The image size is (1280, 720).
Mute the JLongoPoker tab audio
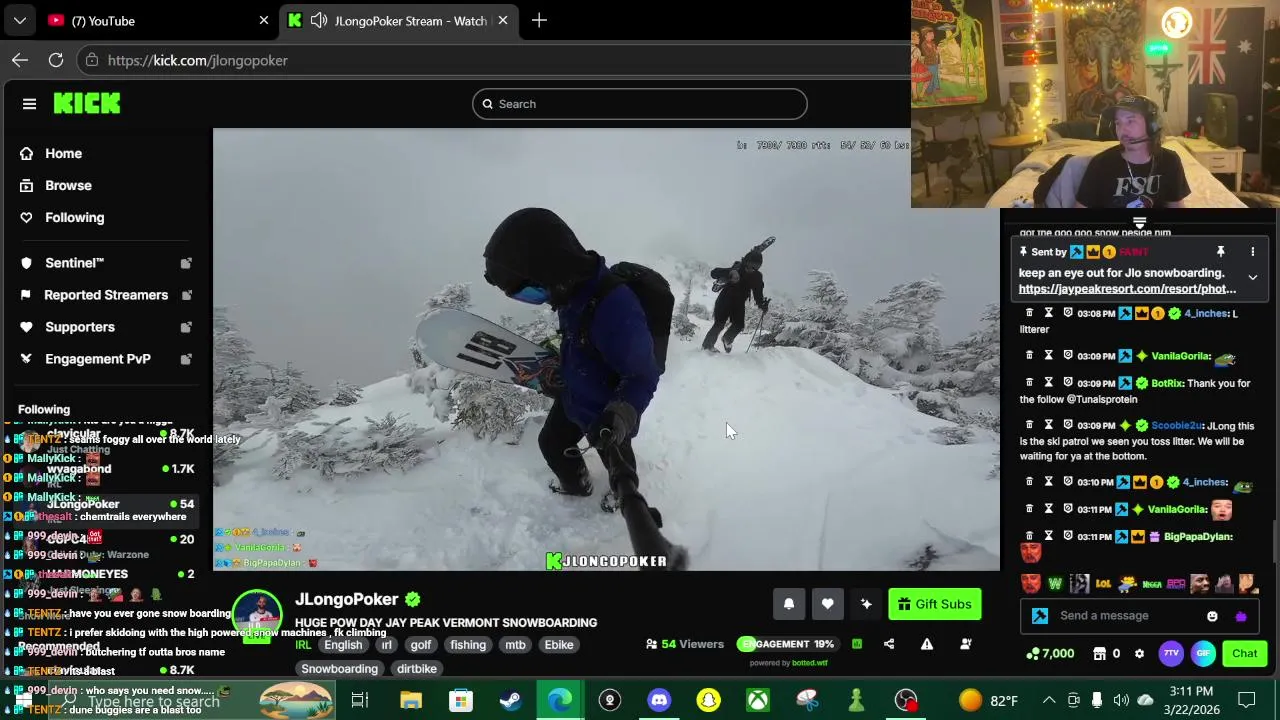(319, 20)
